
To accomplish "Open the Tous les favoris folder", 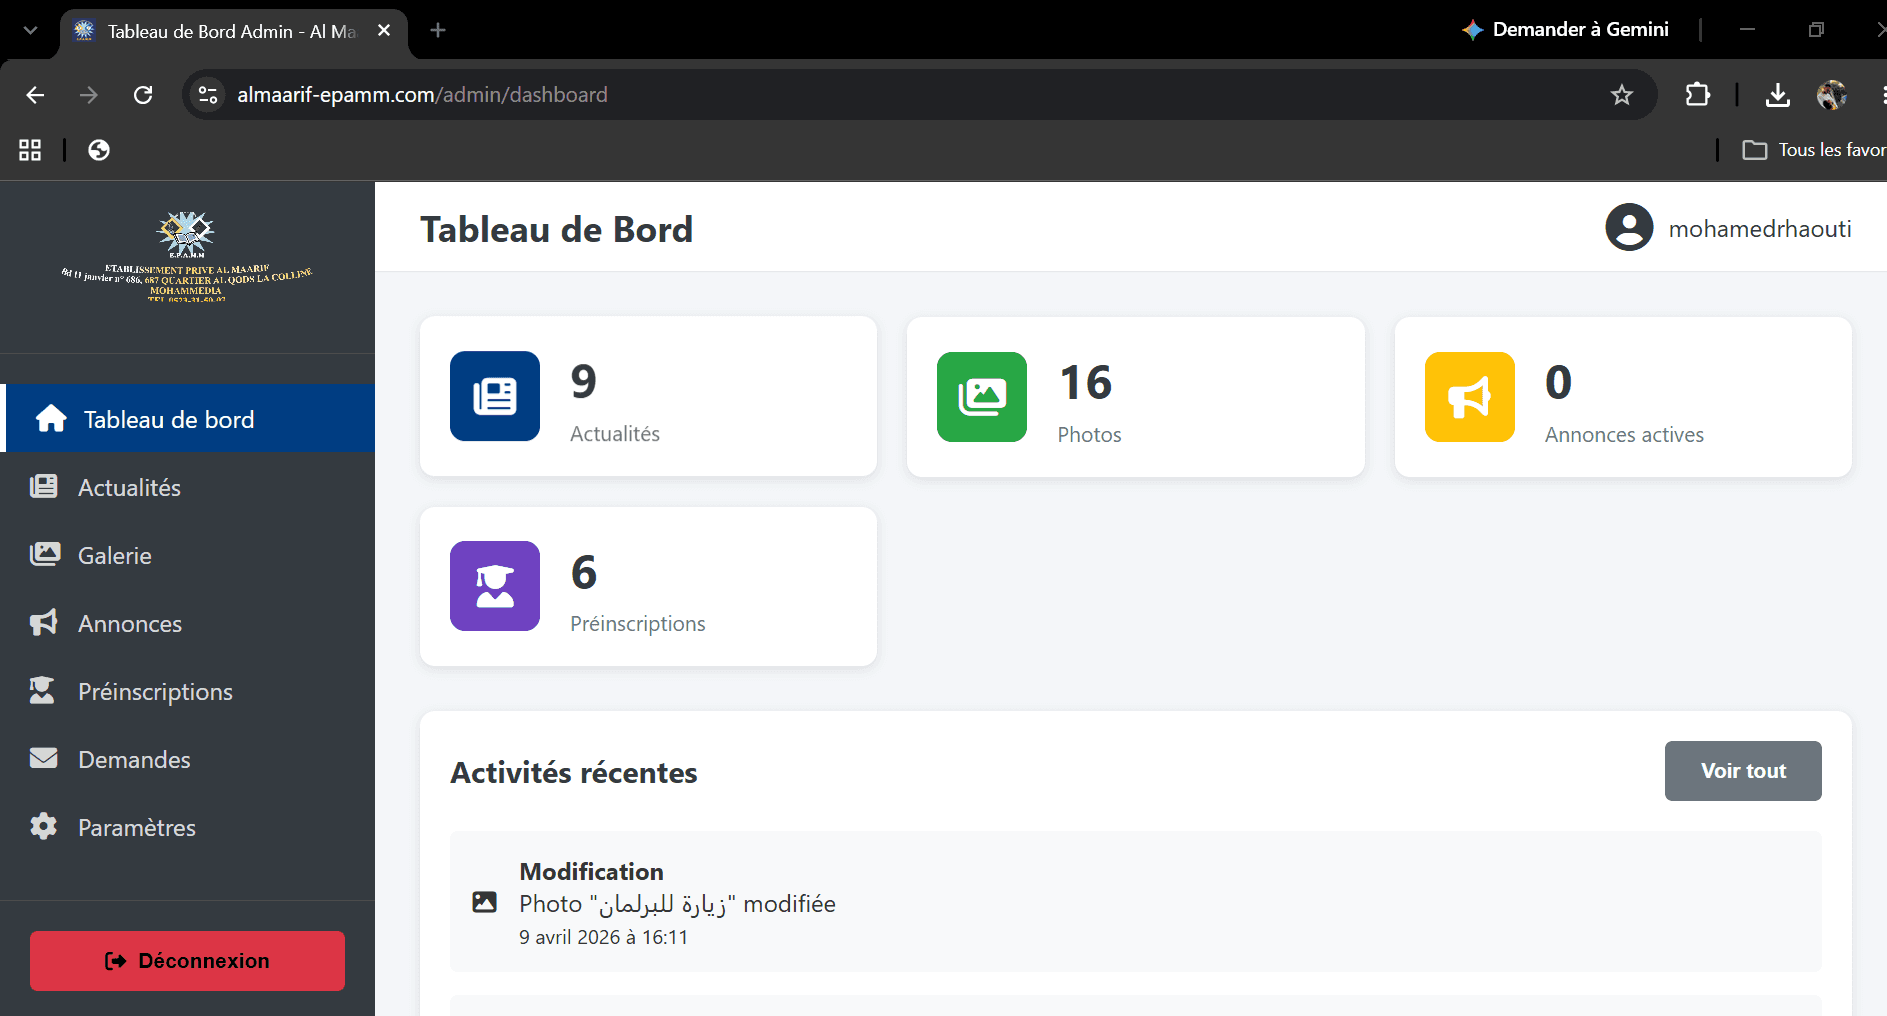I will tap(1814, 150).
